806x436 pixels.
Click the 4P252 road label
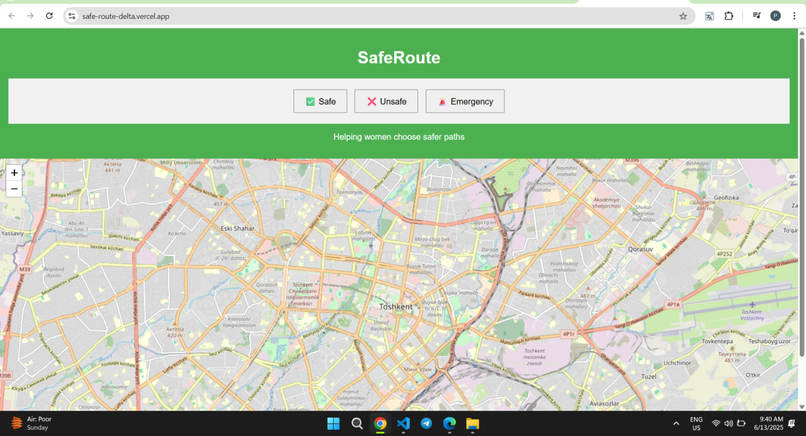click(x=724, y=253)
